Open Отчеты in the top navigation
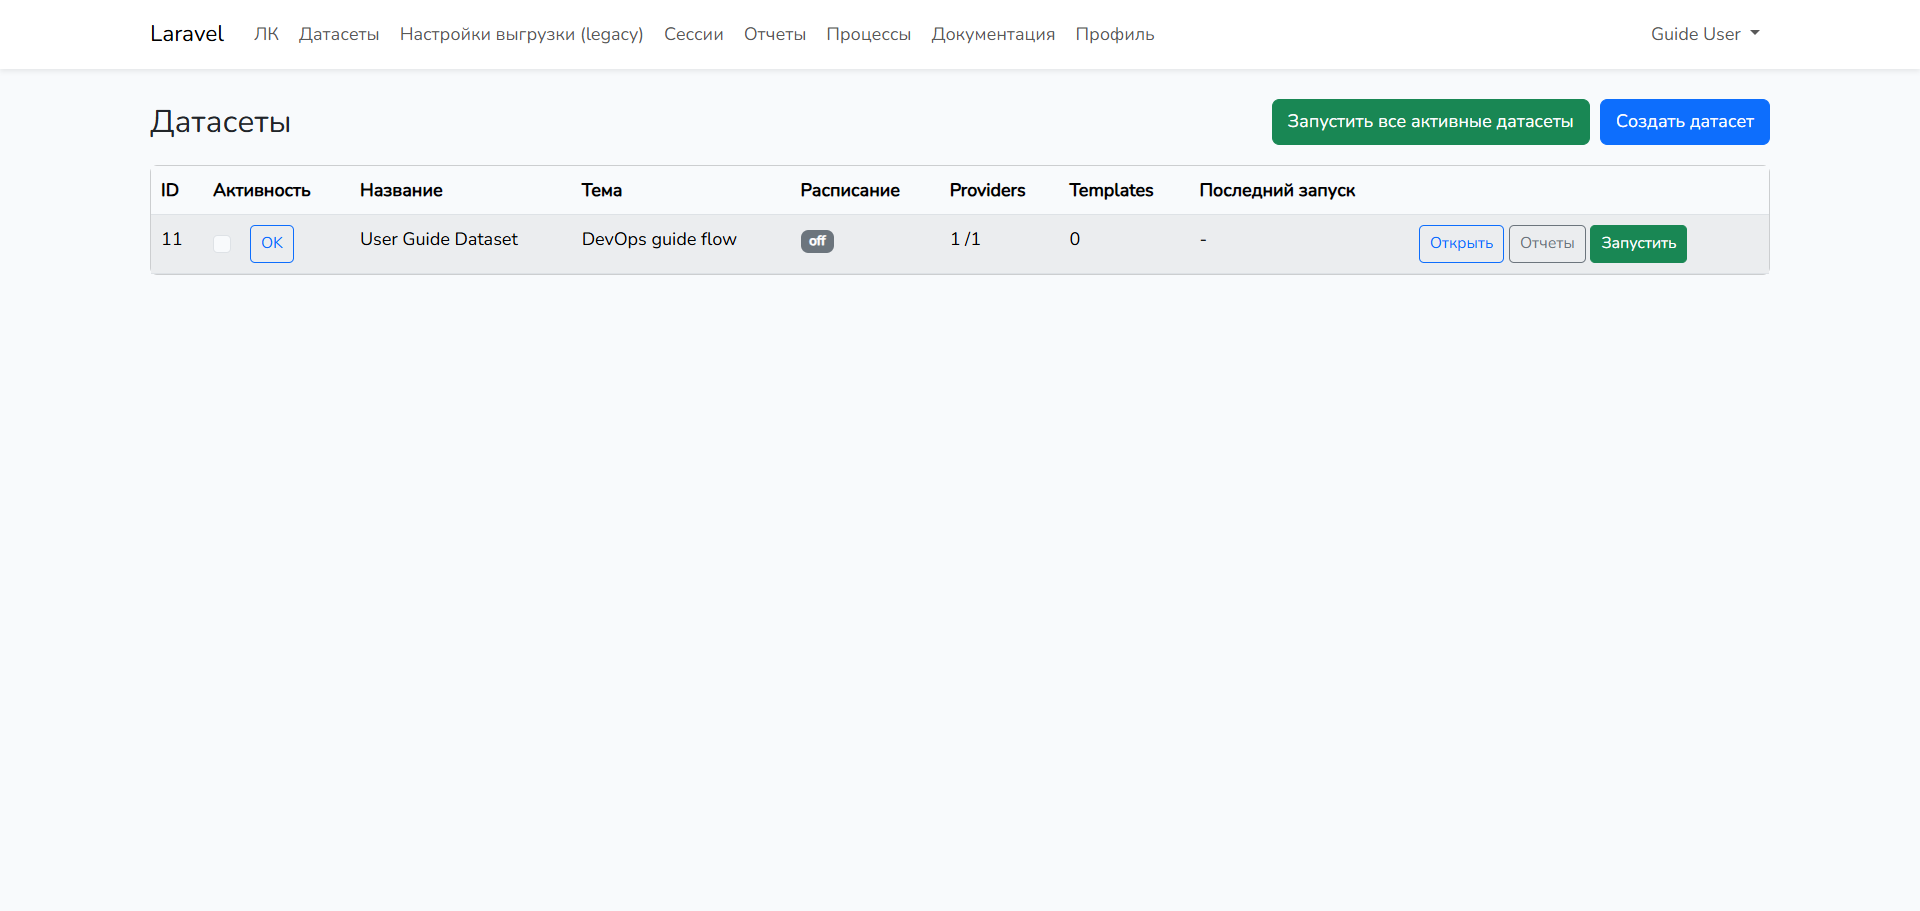 (x=774, y=34)
